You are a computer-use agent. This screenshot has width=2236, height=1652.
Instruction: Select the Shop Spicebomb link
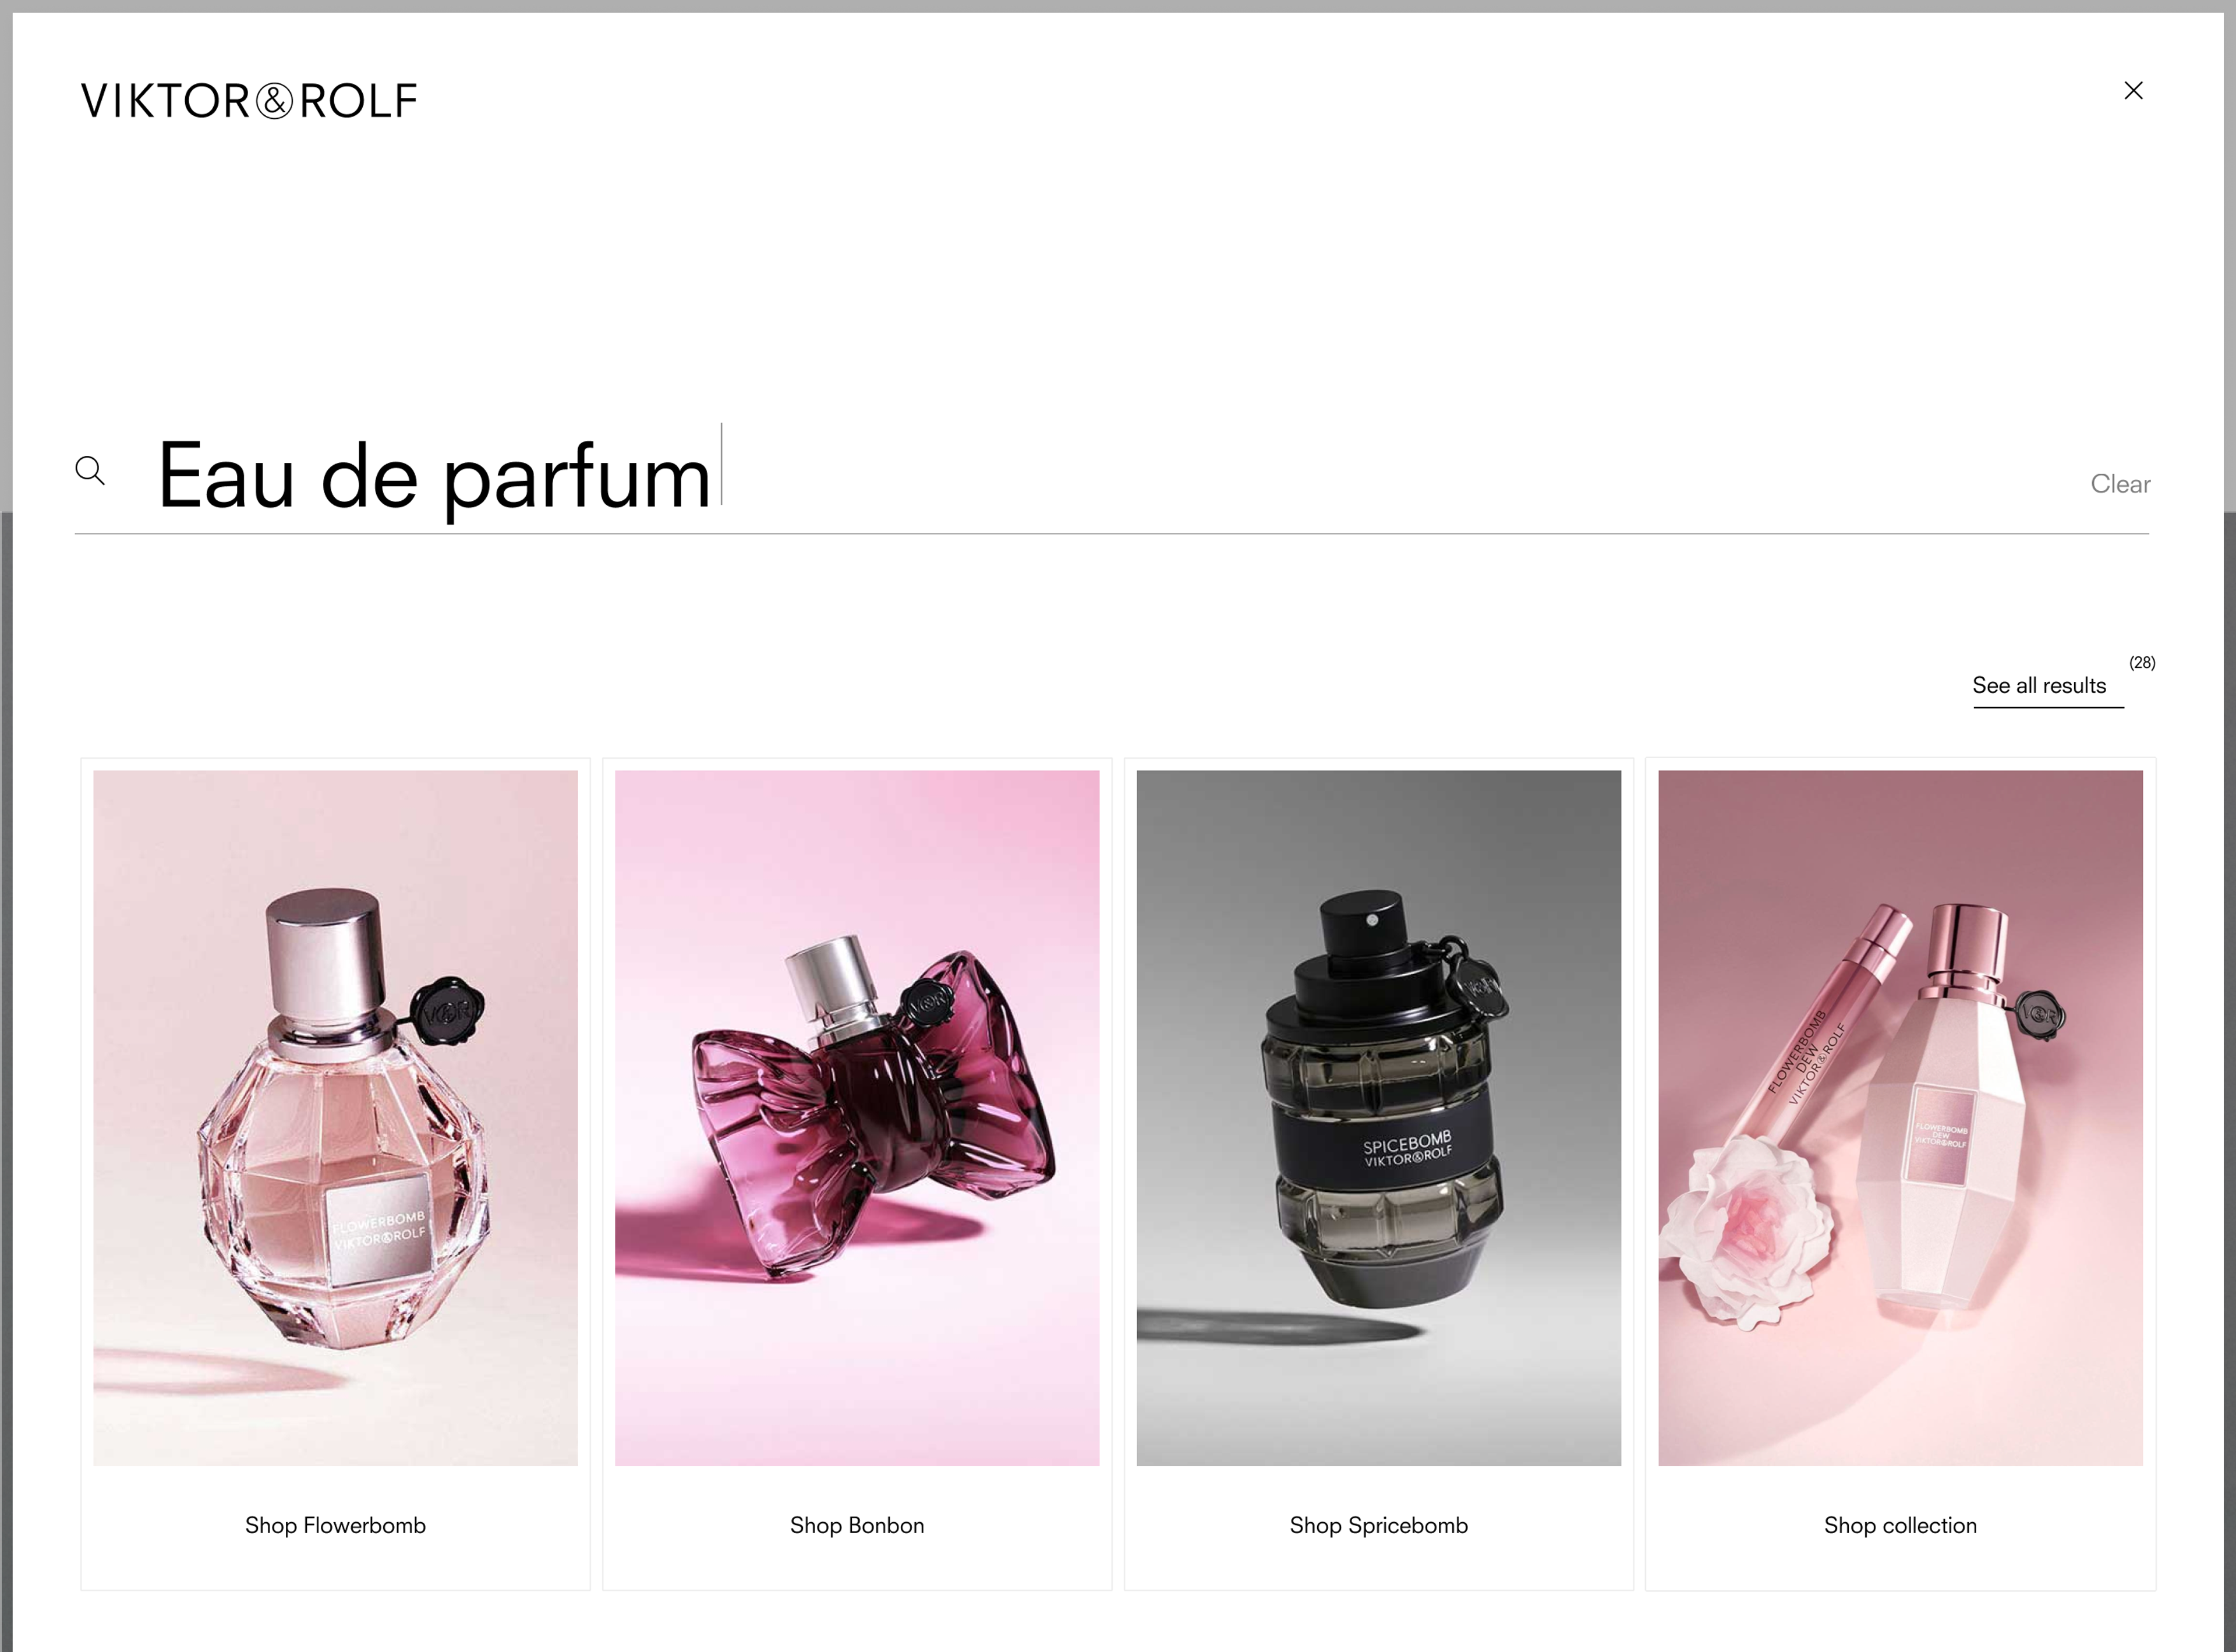tap(1379, 1525)
